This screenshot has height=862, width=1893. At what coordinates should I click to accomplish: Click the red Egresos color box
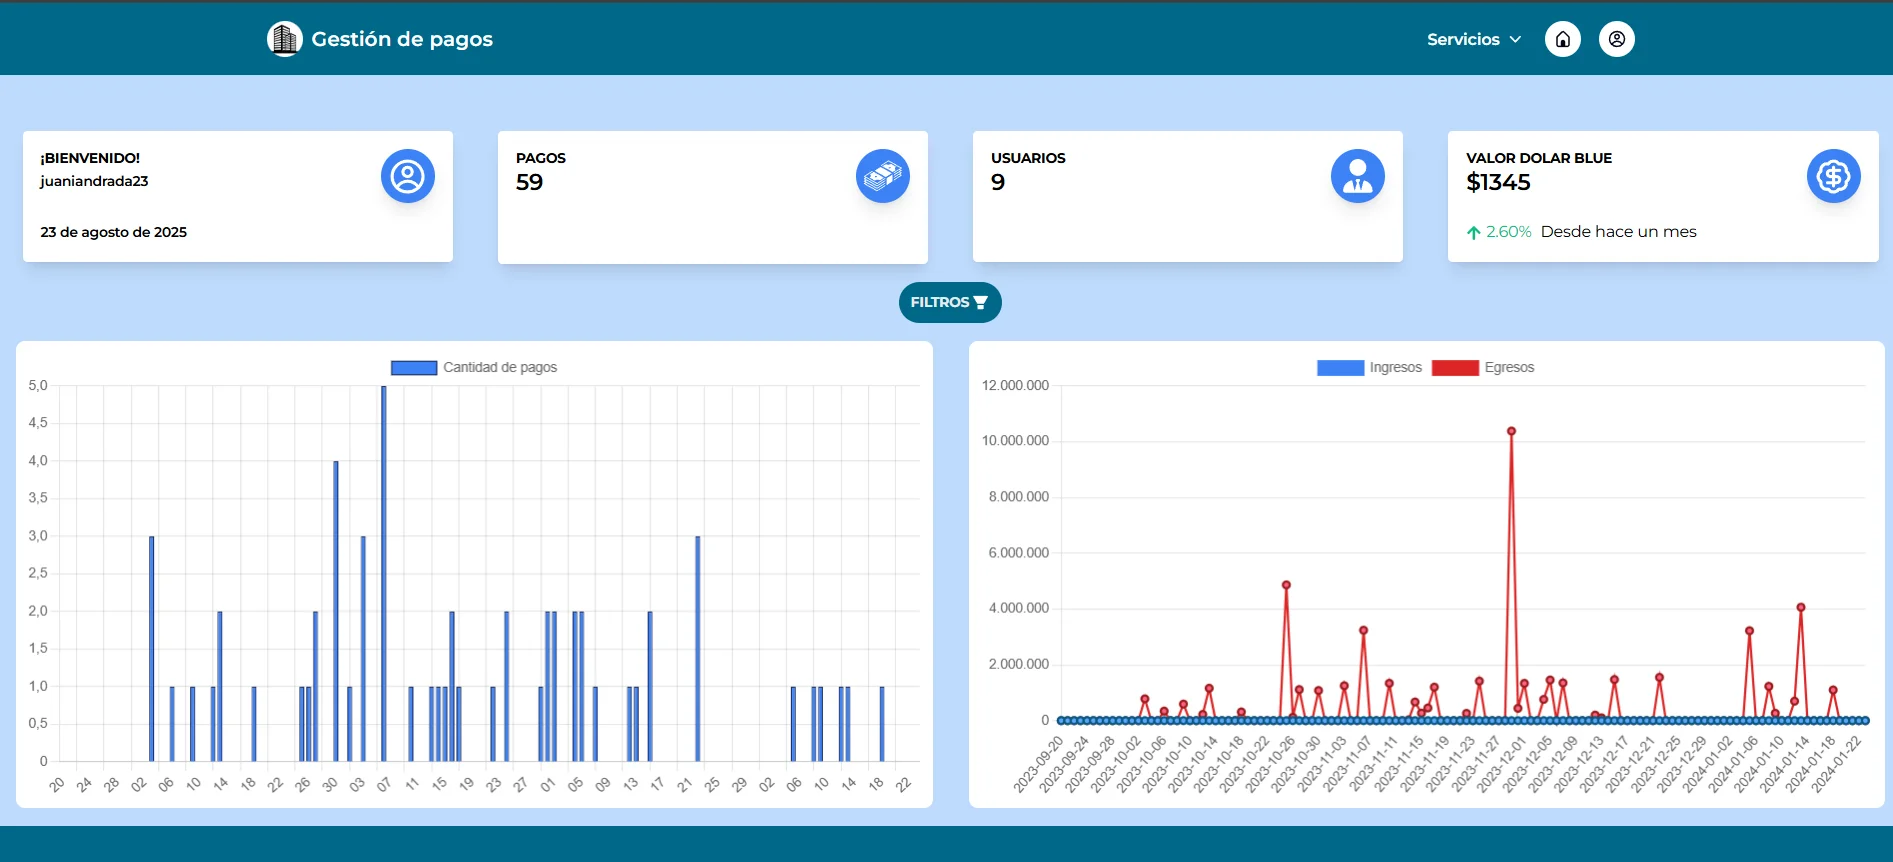[1454, 368]
